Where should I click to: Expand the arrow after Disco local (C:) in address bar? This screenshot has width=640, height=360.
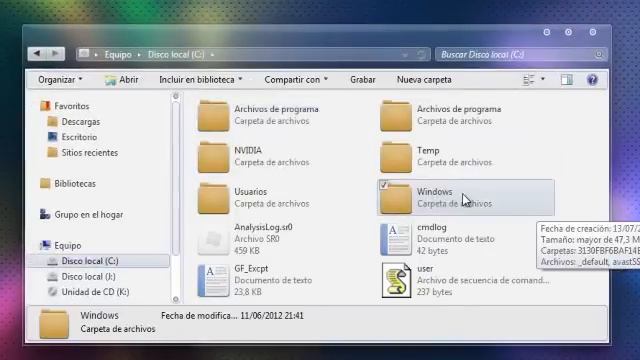[x=212, y=54]
